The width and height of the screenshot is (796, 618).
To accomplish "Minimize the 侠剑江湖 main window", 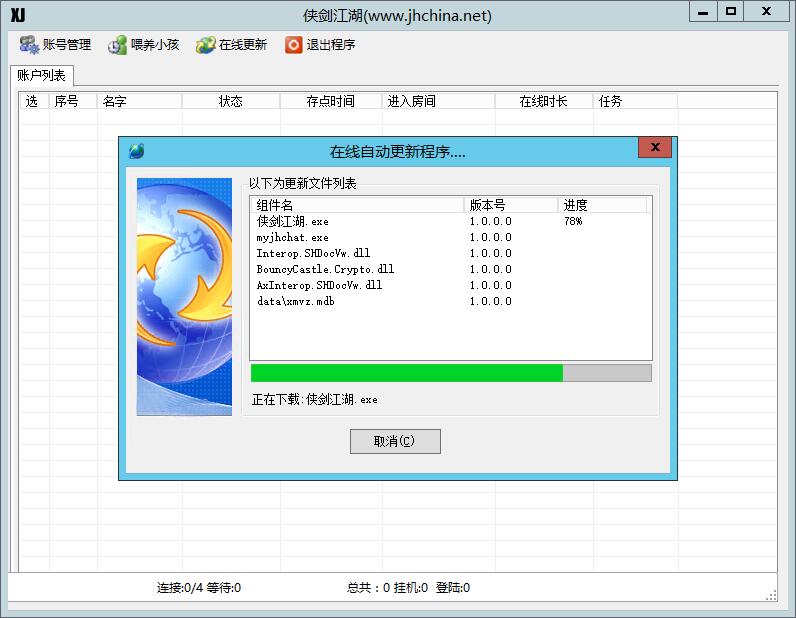I will [x=703, y=12].
